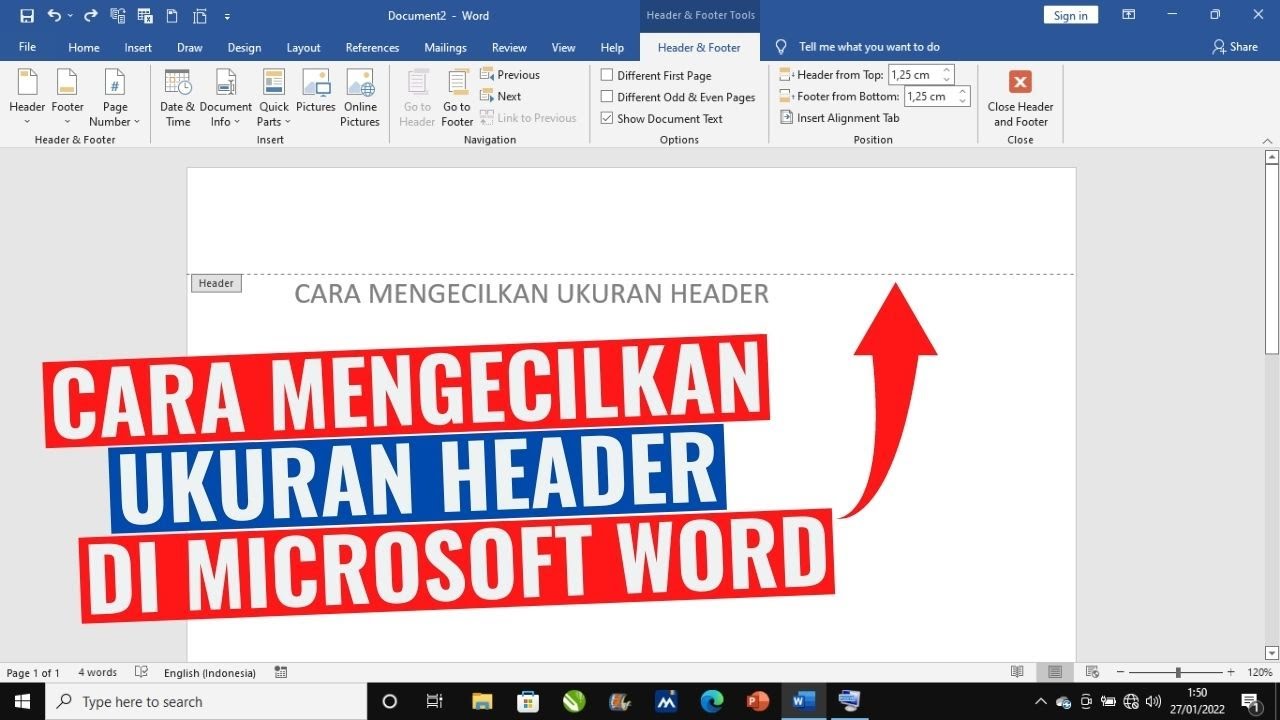Image resolution: width=1280 pixels, height=720 pixels.
Task: Insert Date & Time
Action: click(178, 98)
